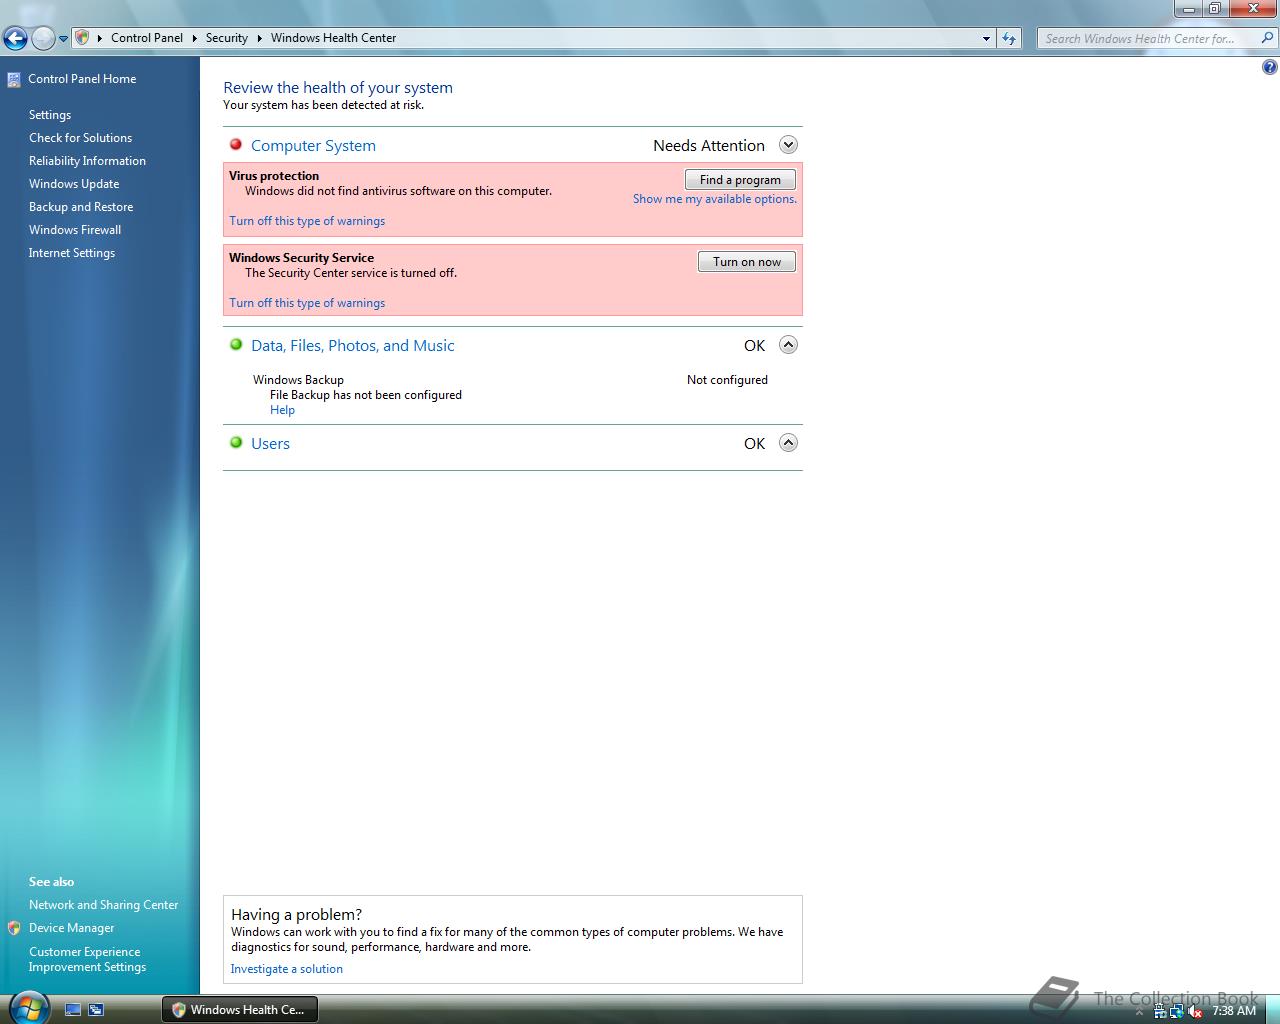
Task: Click the search magnifier icon
Action: point(1268,38)
